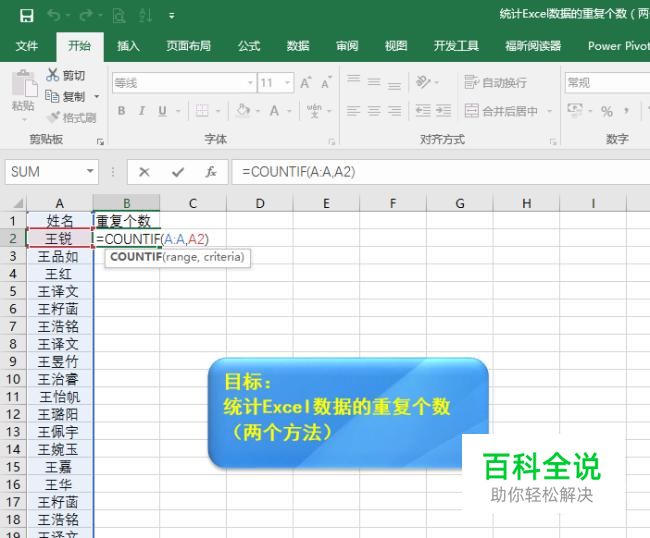Click the Save icon in quick access toolbar
Image resolution: width=650 pixels, height=538 pixels.
27,16
